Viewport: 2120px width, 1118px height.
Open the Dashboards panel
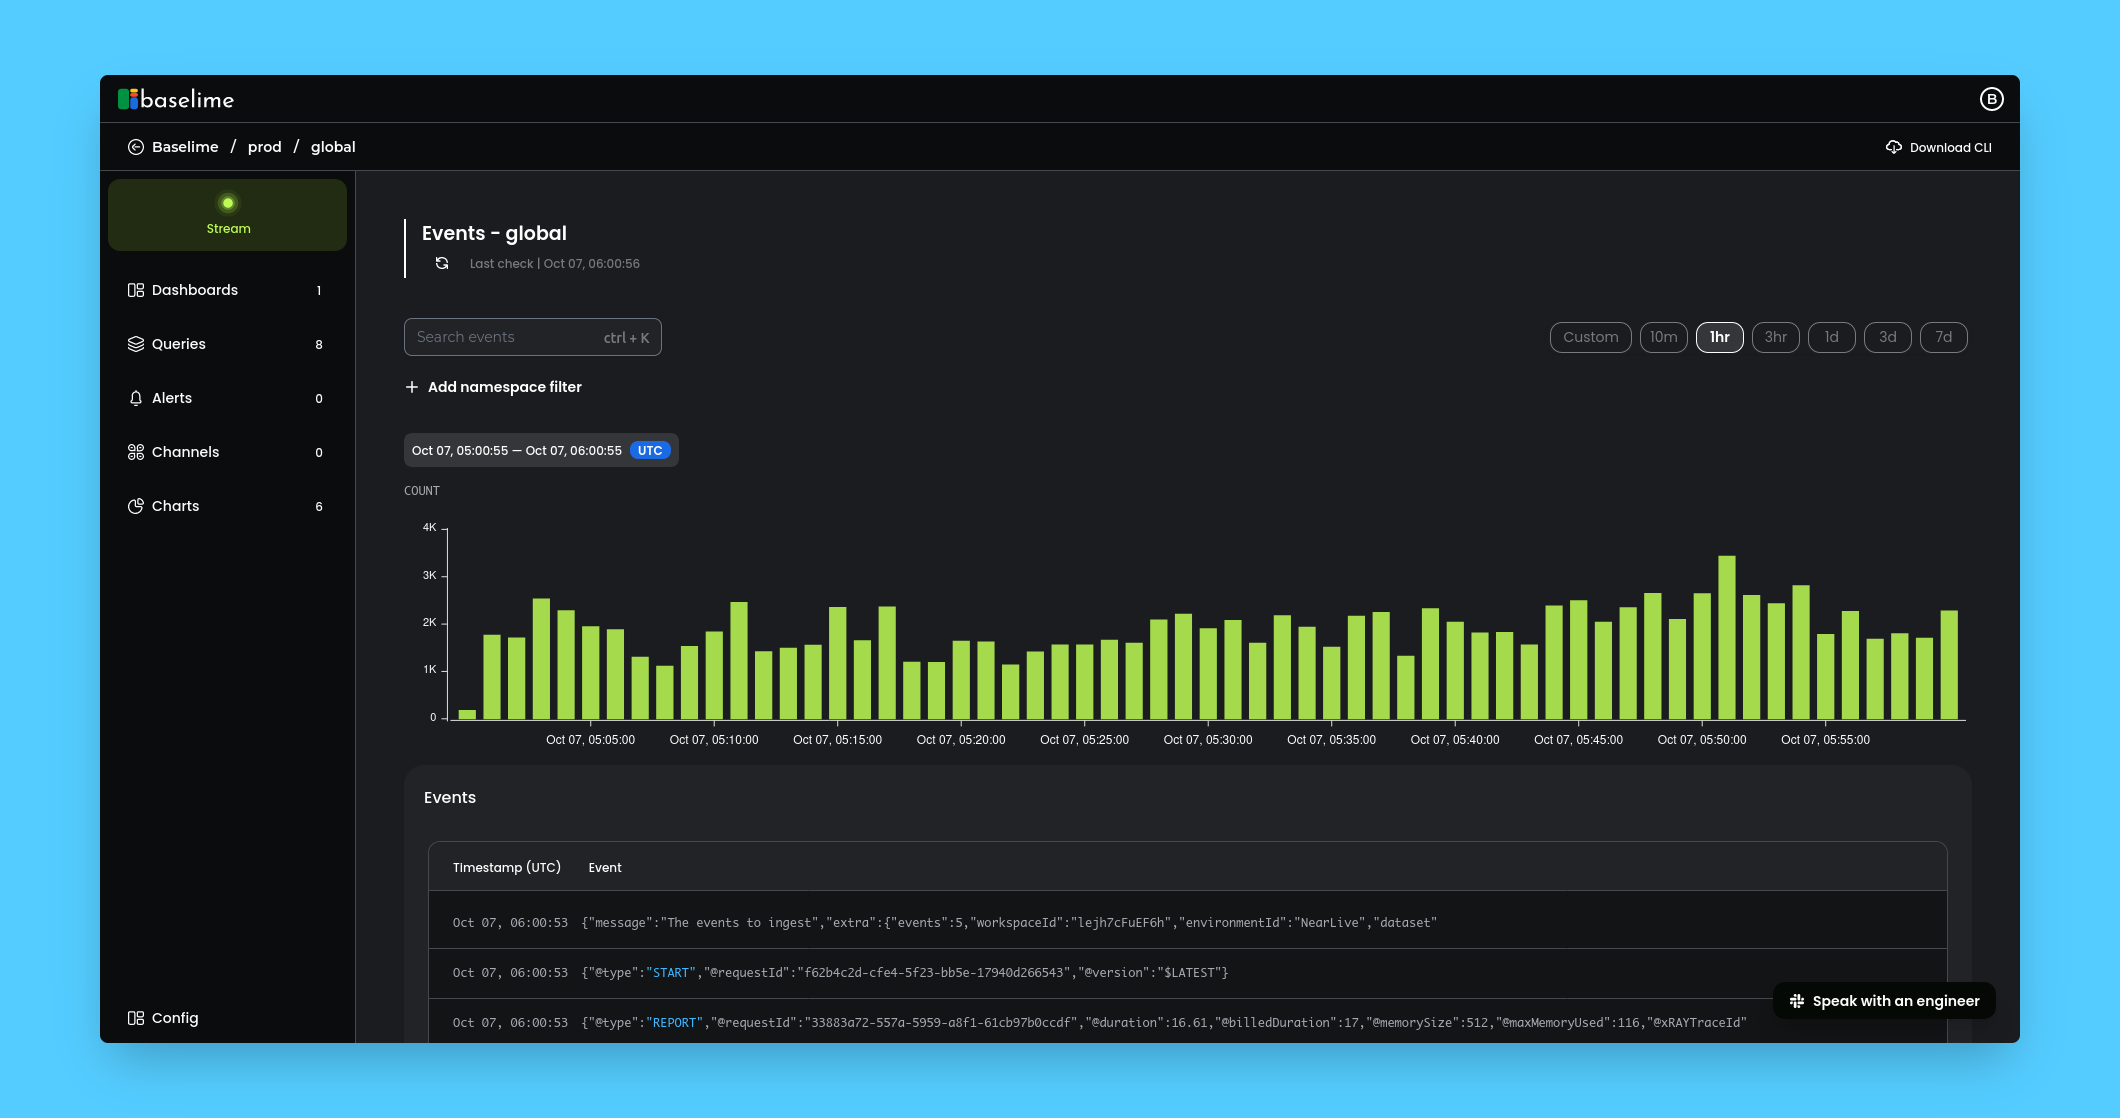[x=194, y=290]
